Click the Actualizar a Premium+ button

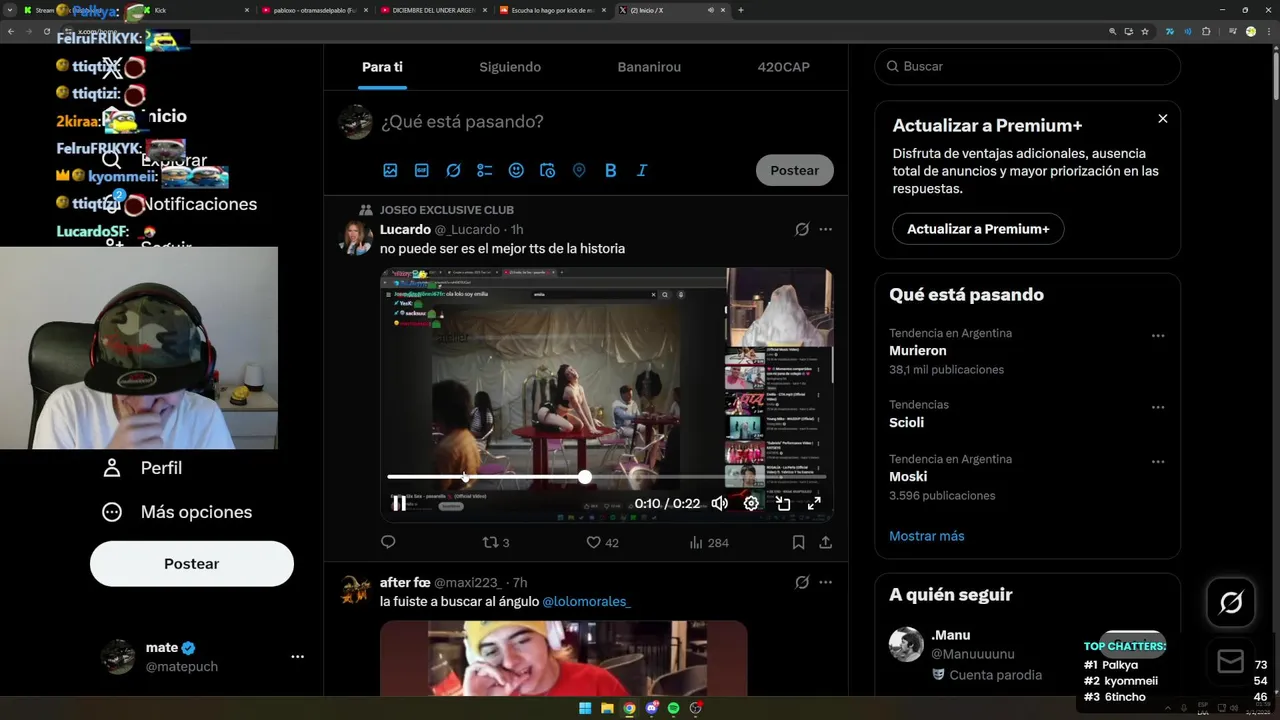[978, 229]
